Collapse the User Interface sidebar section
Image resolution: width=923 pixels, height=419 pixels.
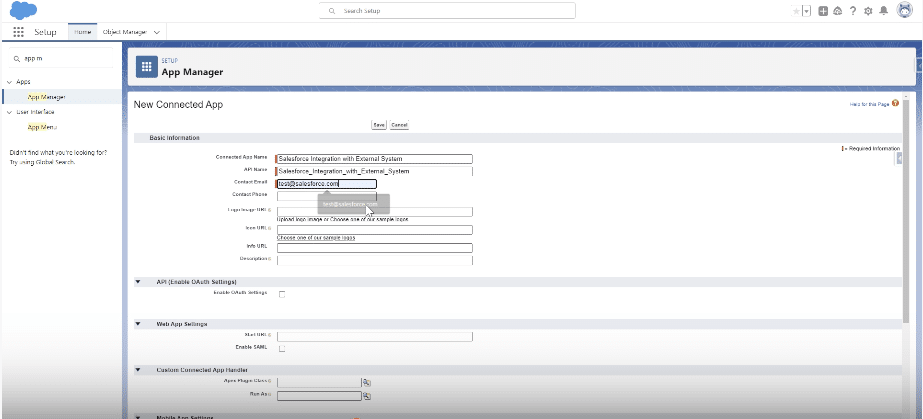click(x=10, y=112)
